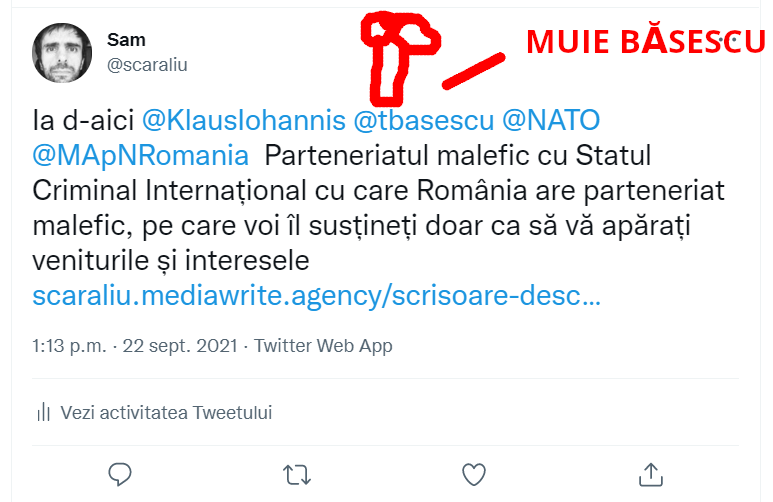773x502 pixels.
Task: Click the bar chart analytics icon
Action: point(43,412)
